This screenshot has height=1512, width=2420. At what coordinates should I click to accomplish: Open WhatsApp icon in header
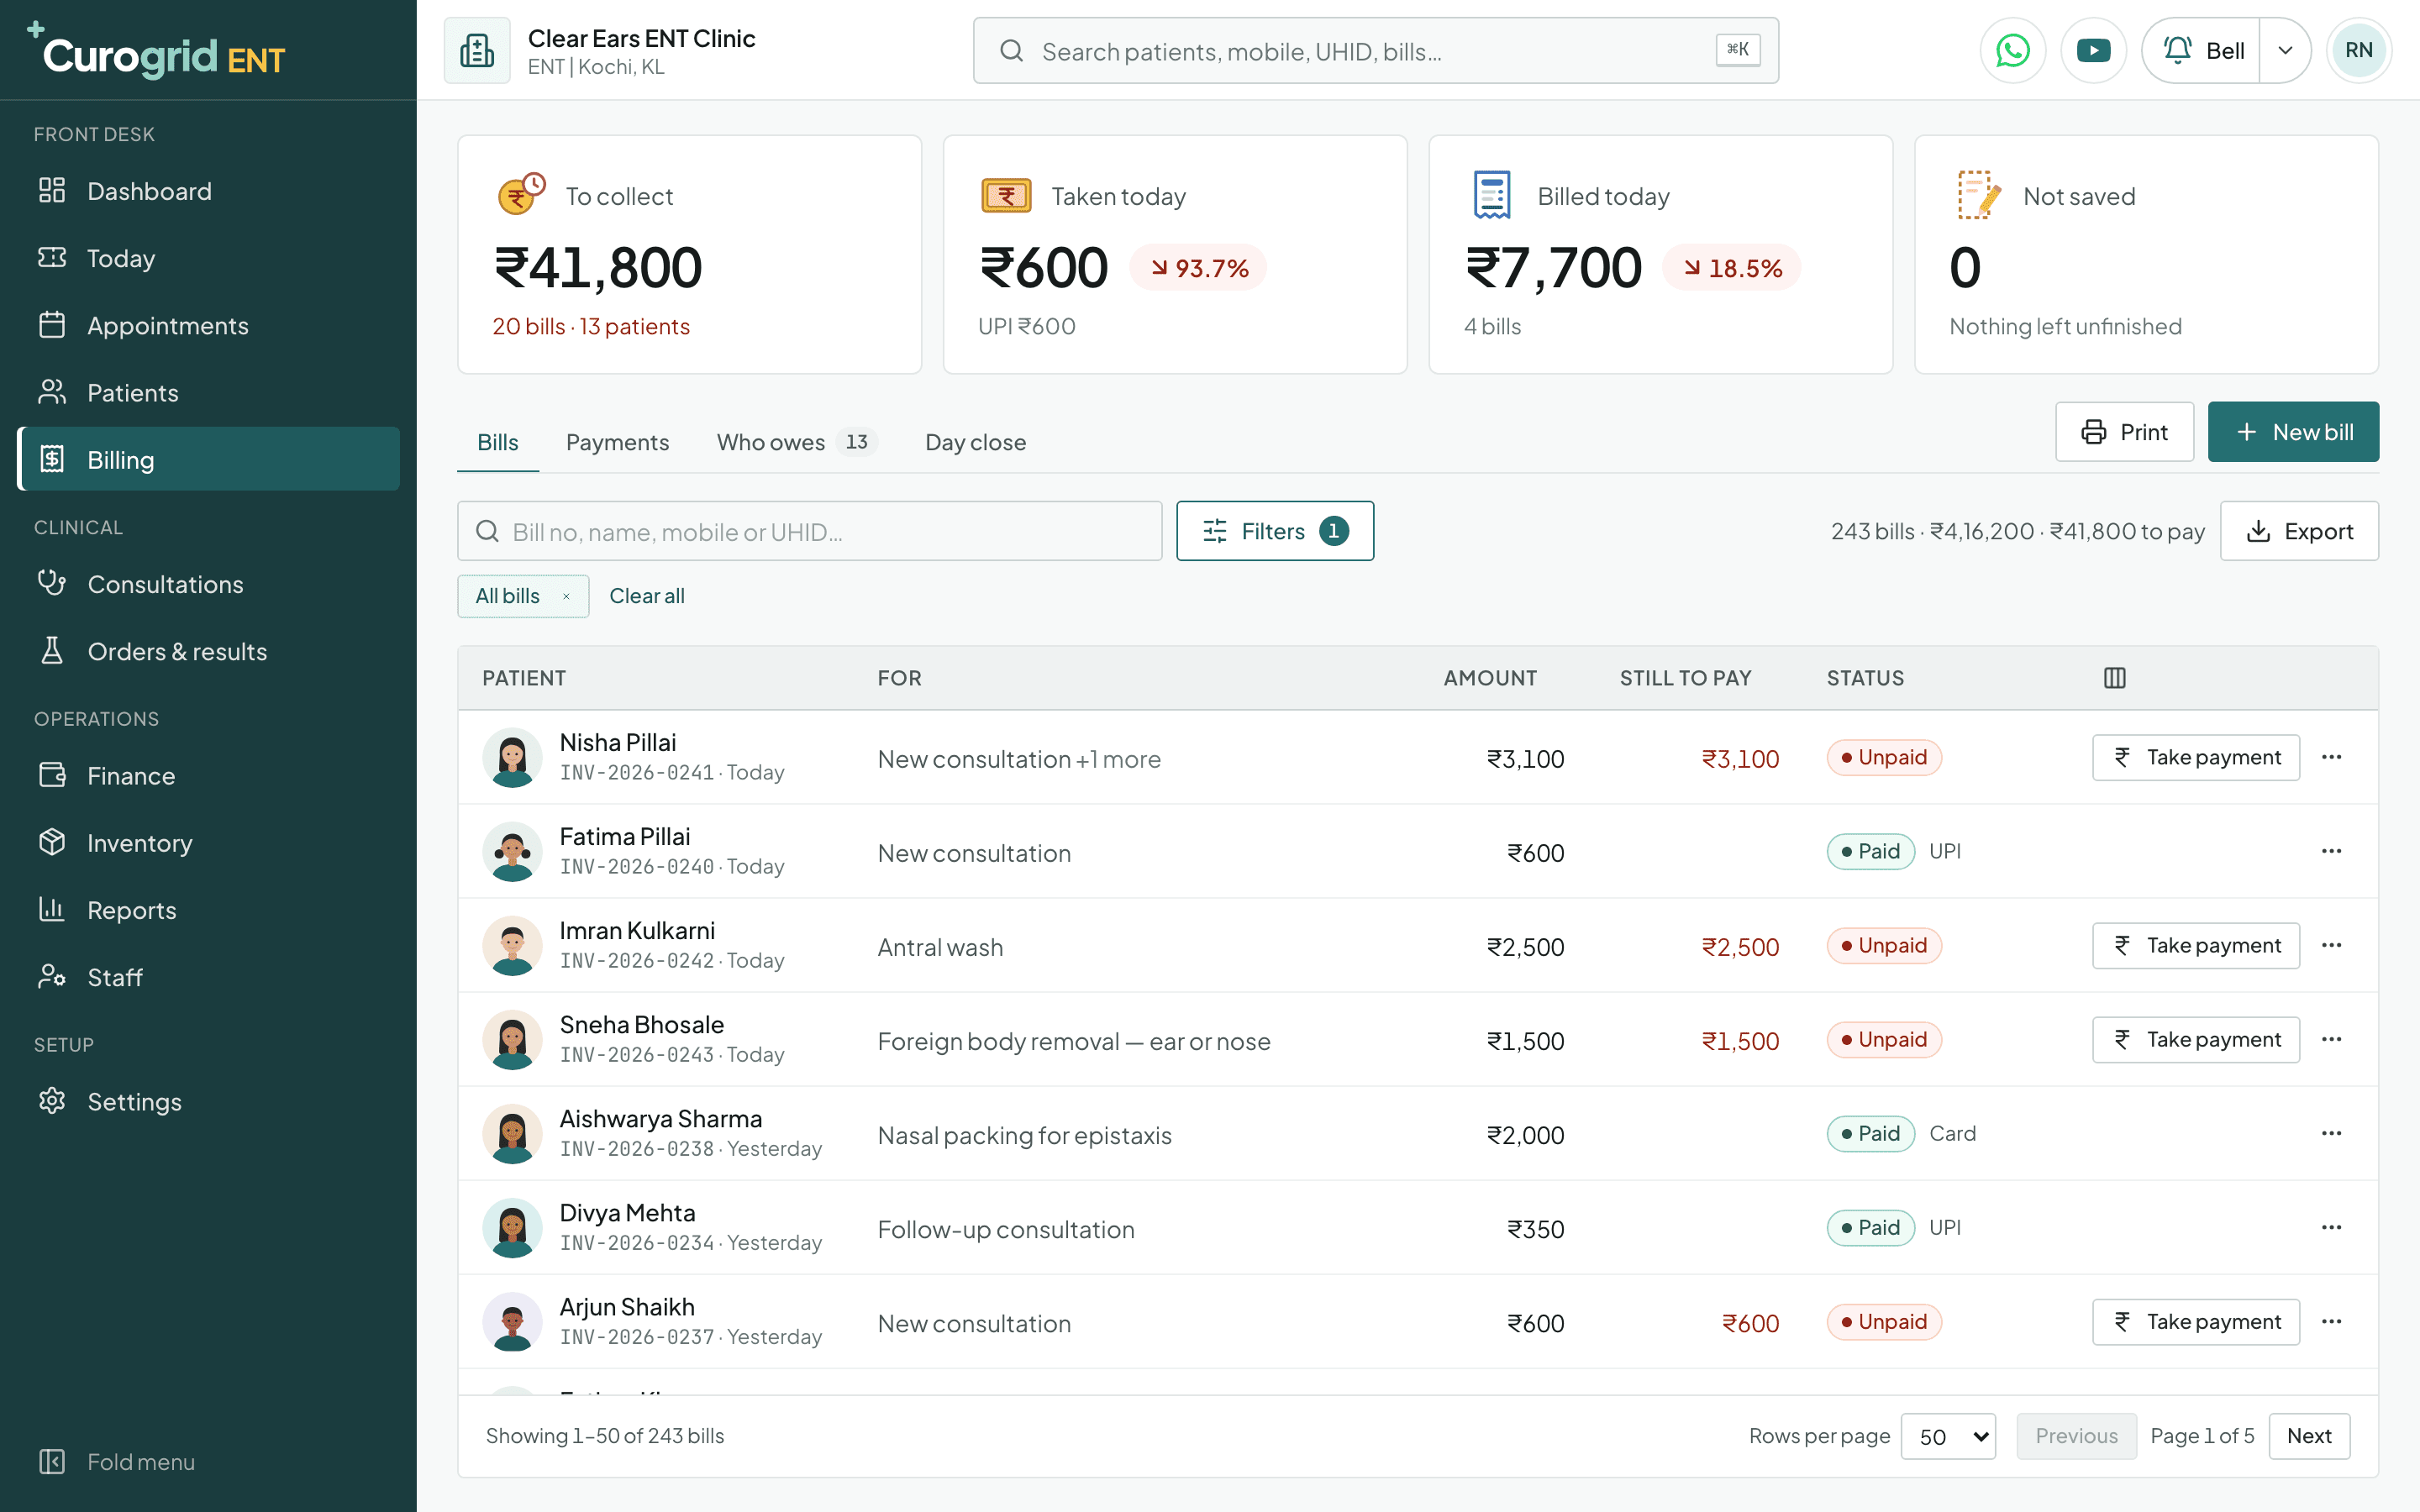click(x=2012, y=50)
